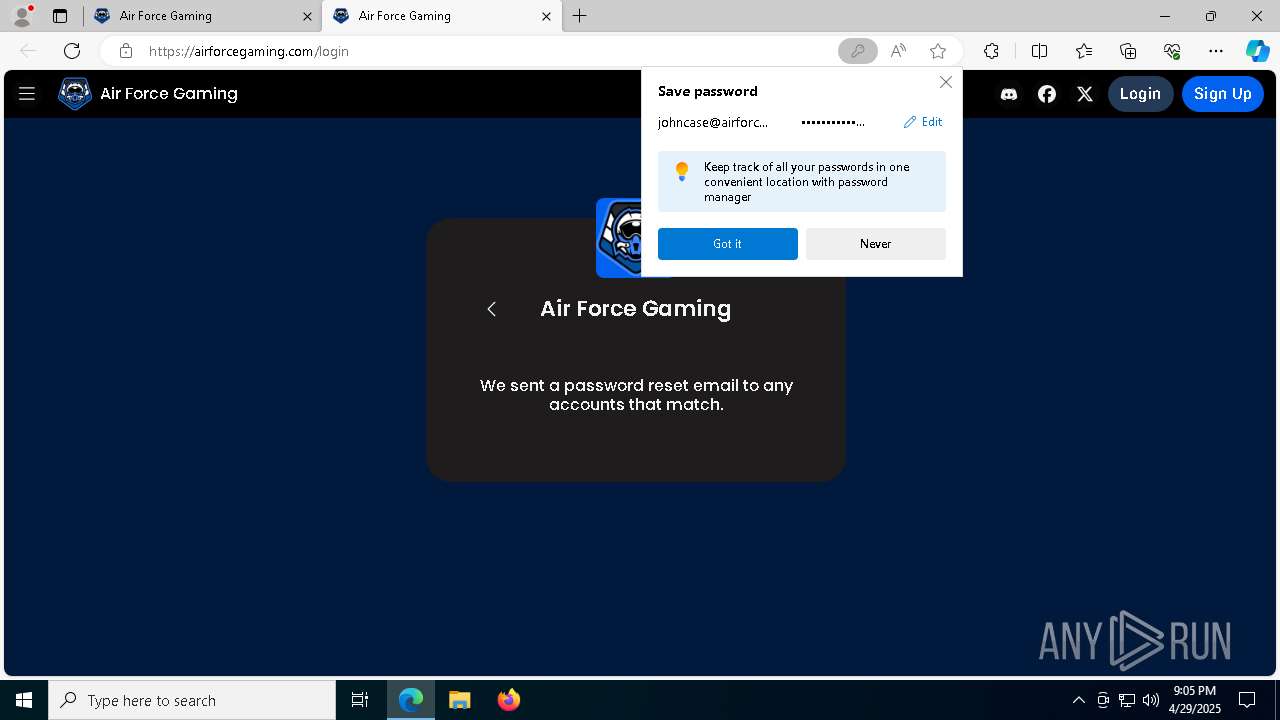Close the first Air Force Gaming tab
This screenshot has width=1280, height=720.
click(307, 16)
